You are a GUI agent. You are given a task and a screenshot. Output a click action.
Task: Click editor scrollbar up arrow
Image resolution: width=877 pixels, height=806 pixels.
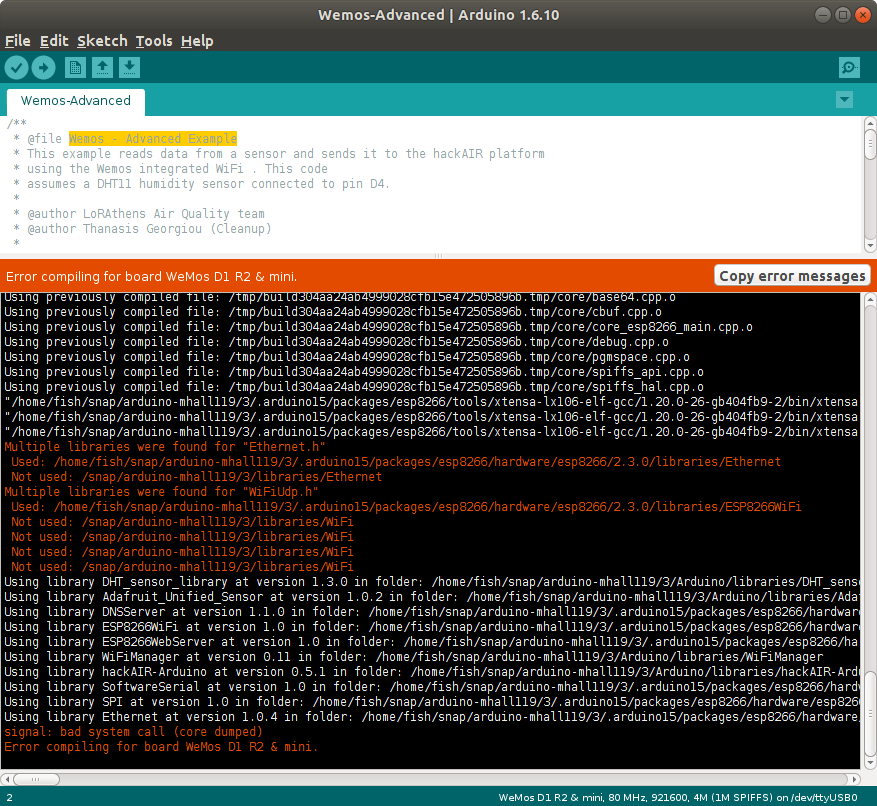870,123
